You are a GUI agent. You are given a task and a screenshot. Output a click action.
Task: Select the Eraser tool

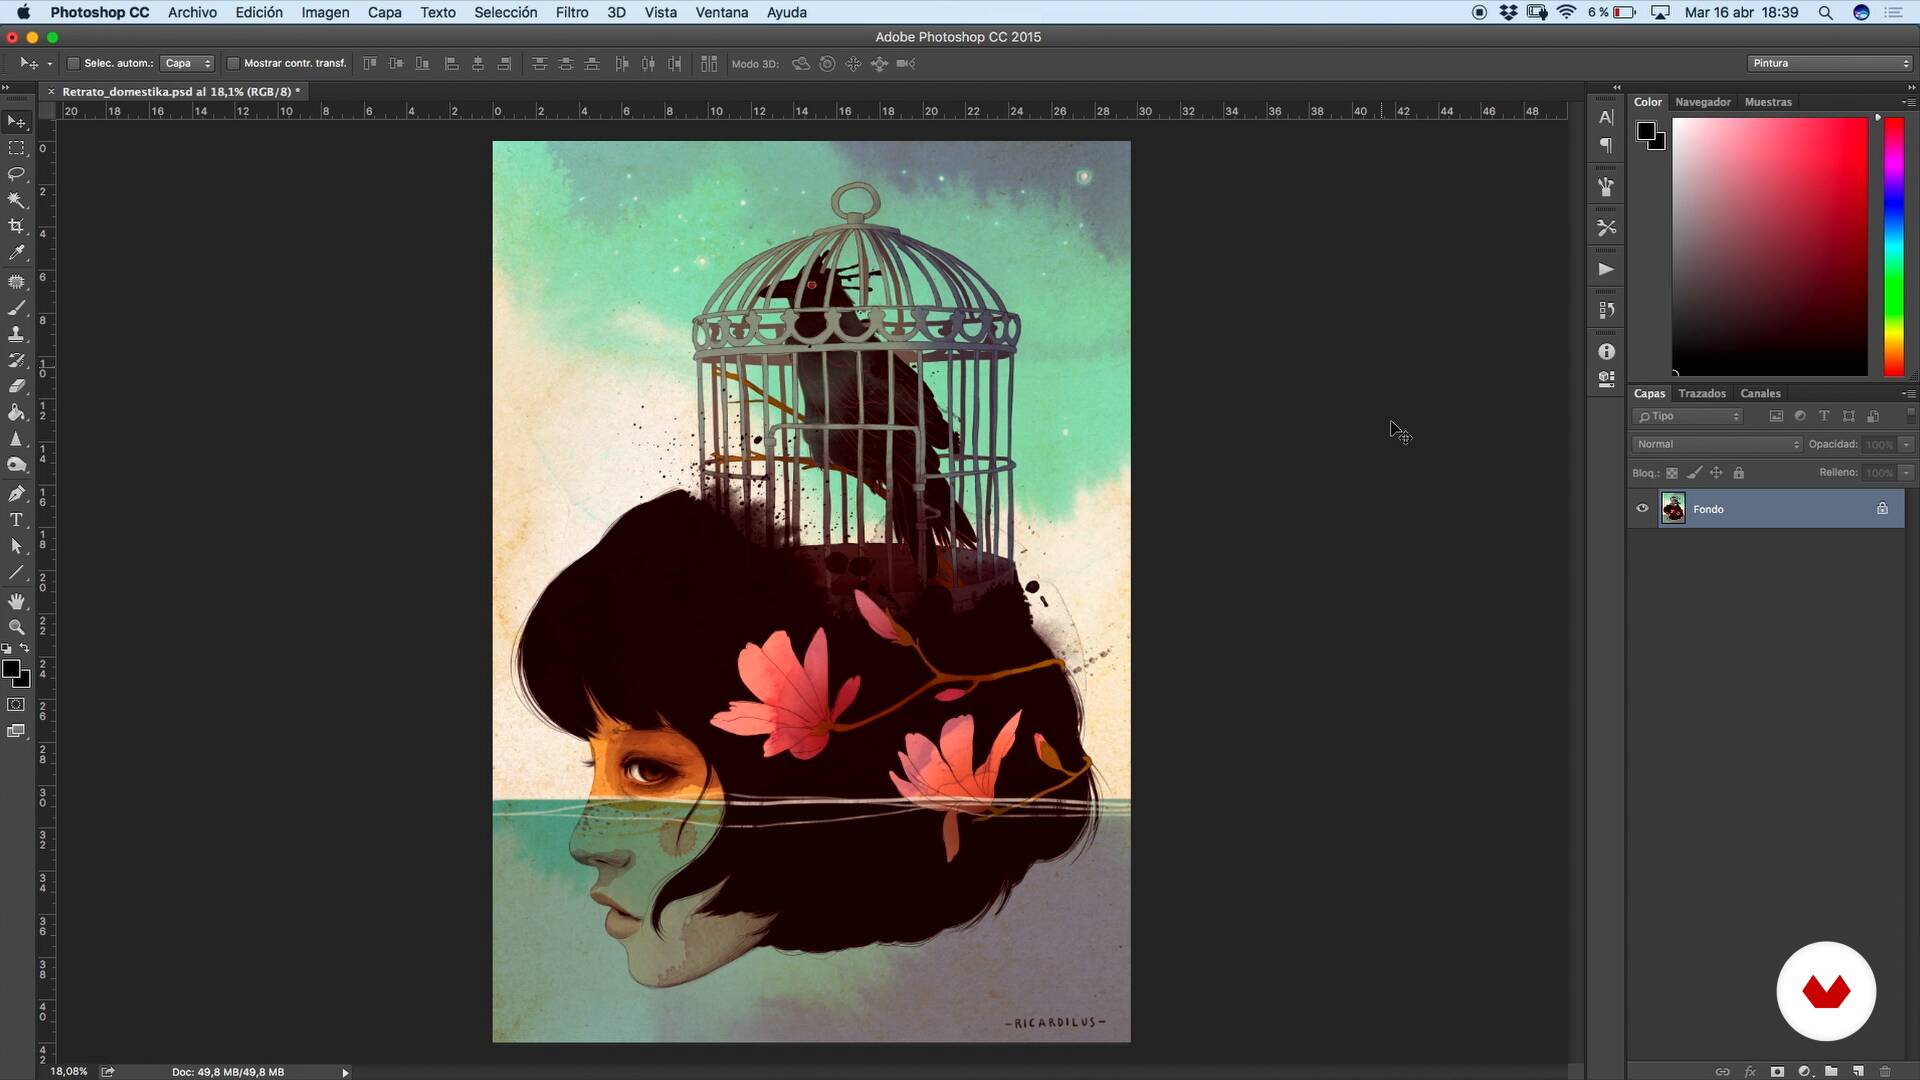tap(16, 386)
